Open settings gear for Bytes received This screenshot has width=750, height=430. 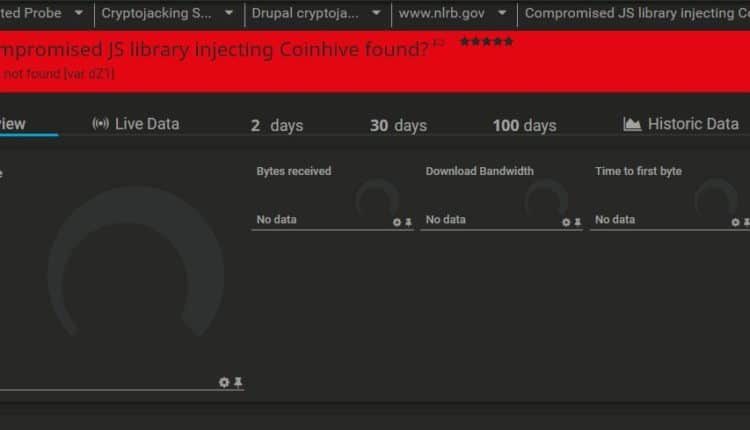click(397, 222)
